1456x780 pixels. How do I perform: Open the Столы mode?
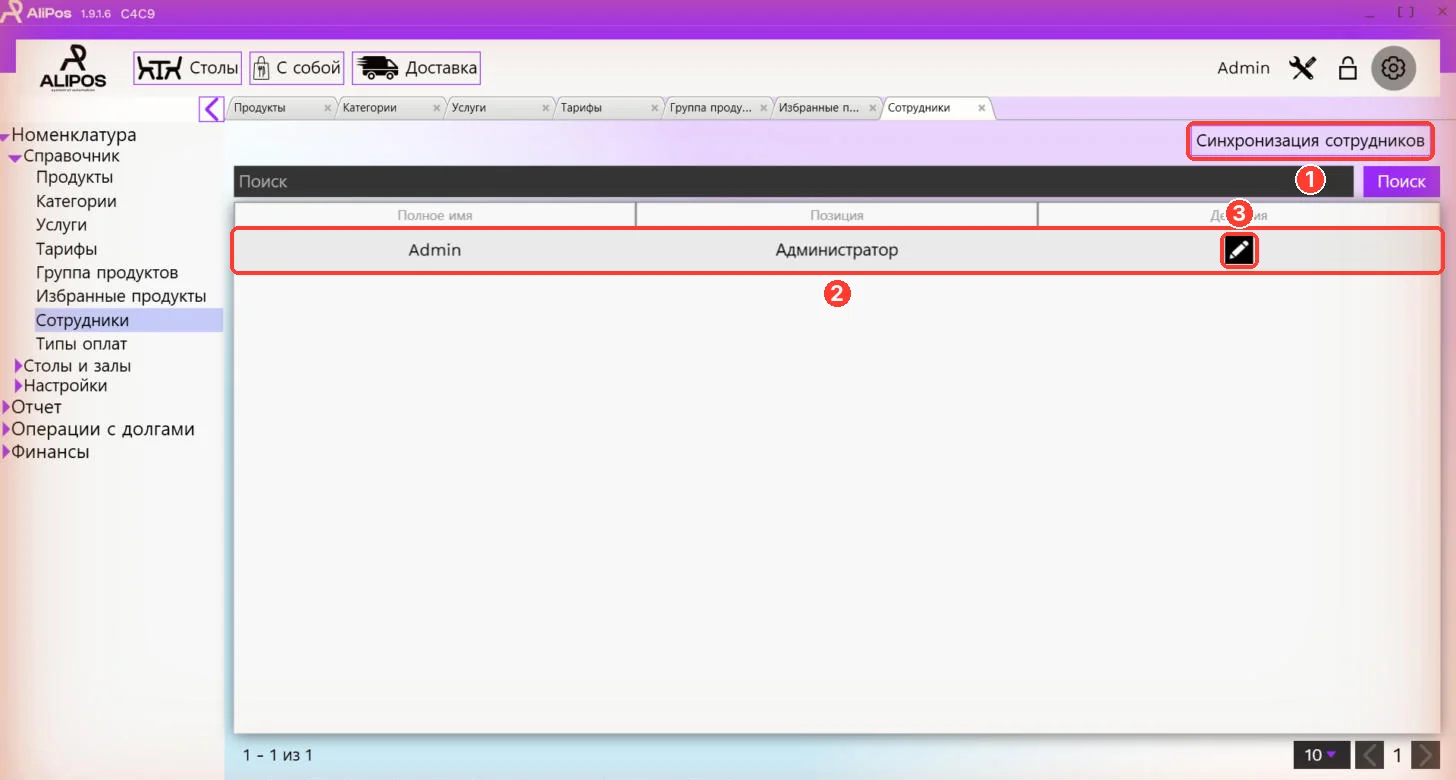(x=188, y=68)
